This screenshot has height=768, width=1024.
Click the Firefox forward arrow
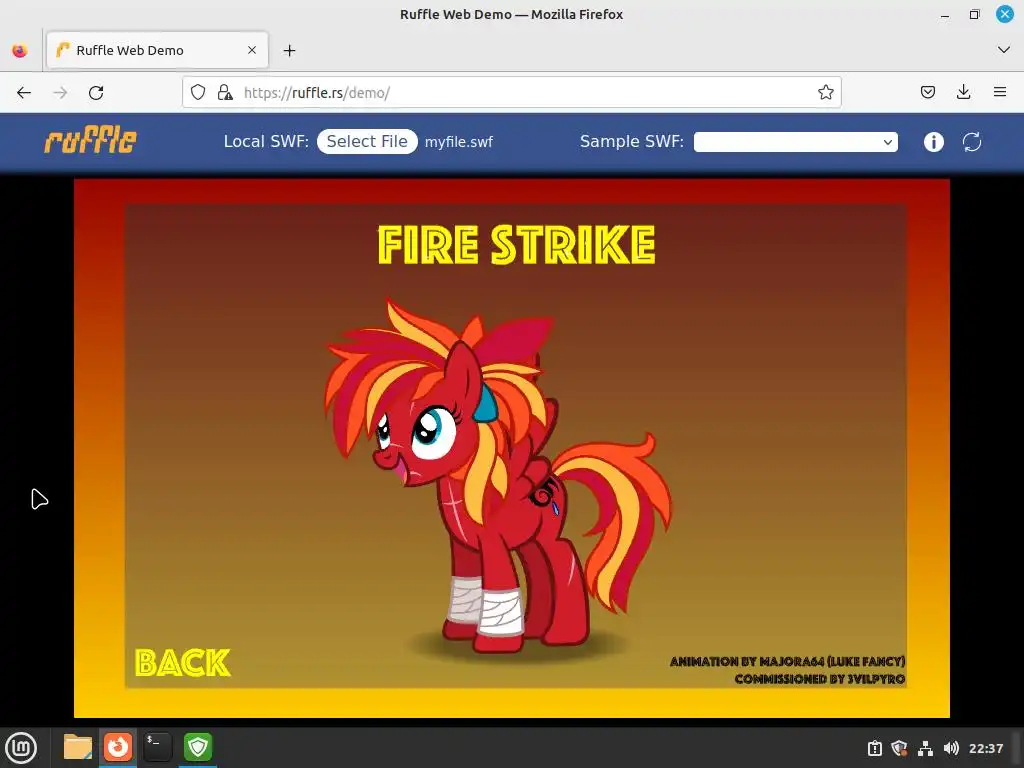coord(60,93)
